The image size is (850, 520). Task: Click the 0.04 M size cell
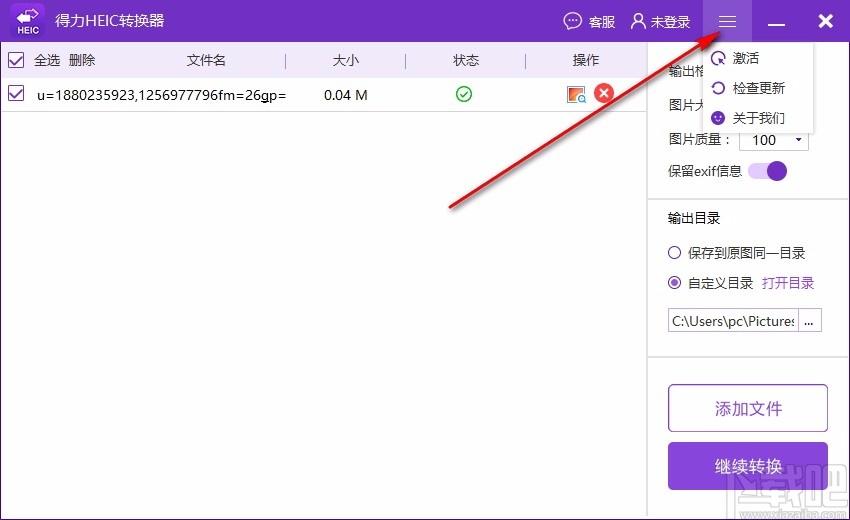pos(346,95)
